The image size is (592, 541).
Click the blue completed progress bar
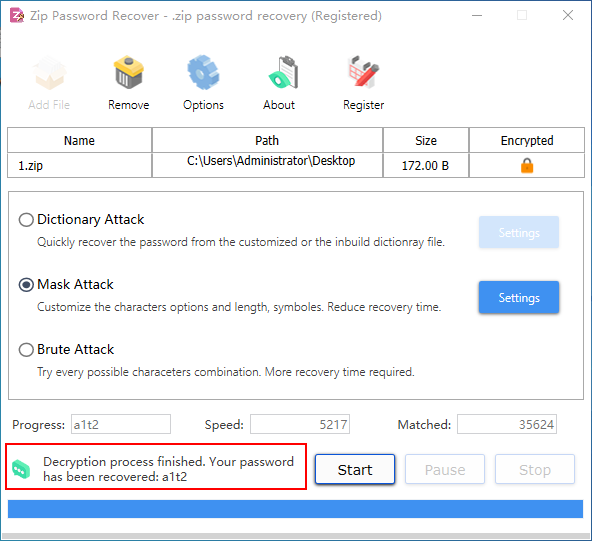point(295,509)
